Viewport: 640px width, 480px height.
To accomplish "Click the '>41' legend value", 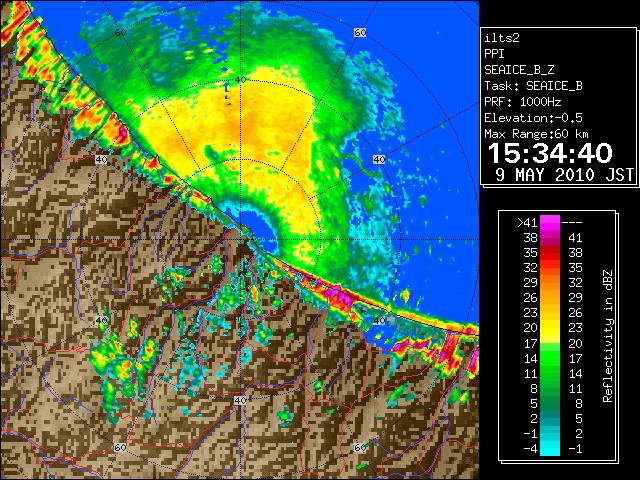I will [527, 223].
